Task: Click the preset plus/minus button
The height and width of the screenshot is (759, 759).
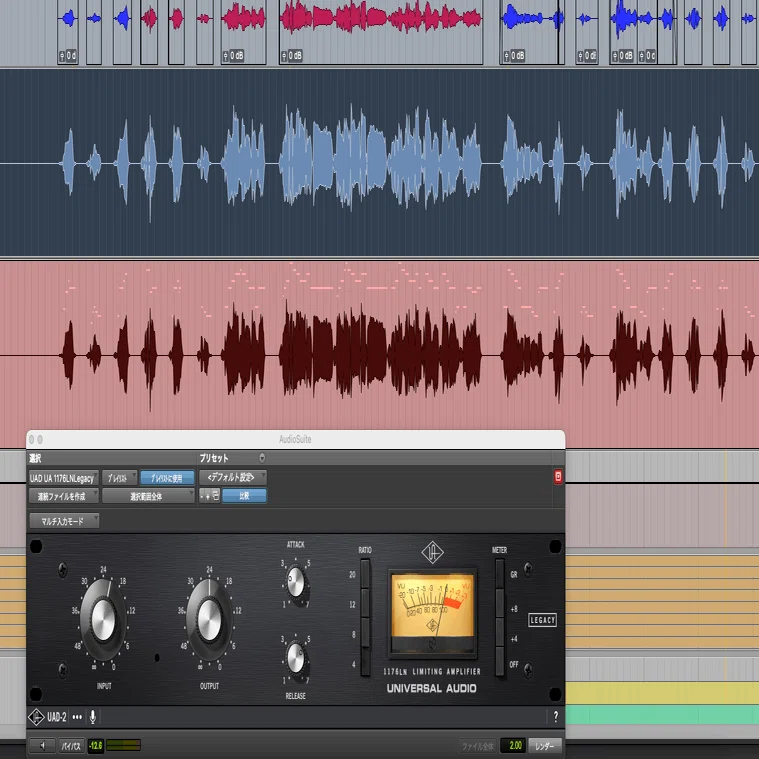Action: tap(205, 496)
